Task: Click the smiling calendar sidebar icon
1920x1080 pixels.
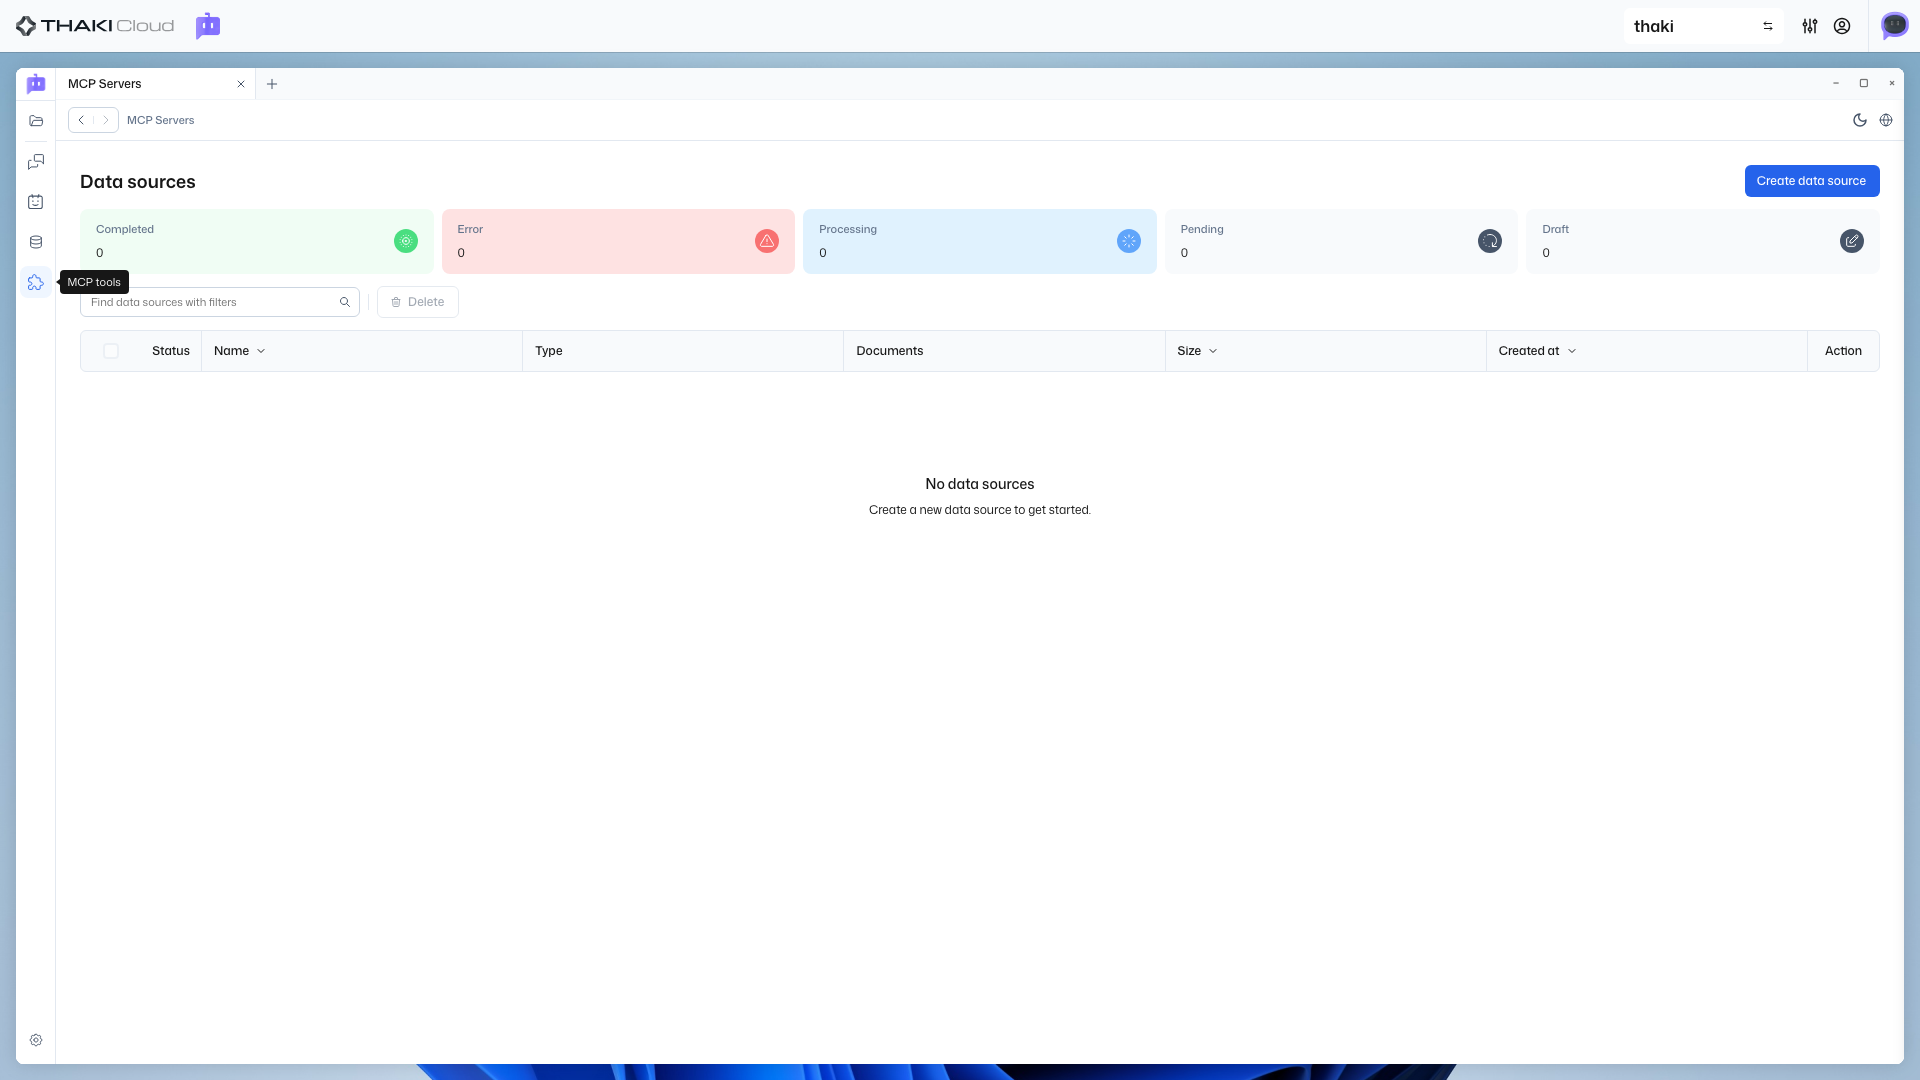Action: (x=36, y=202)
